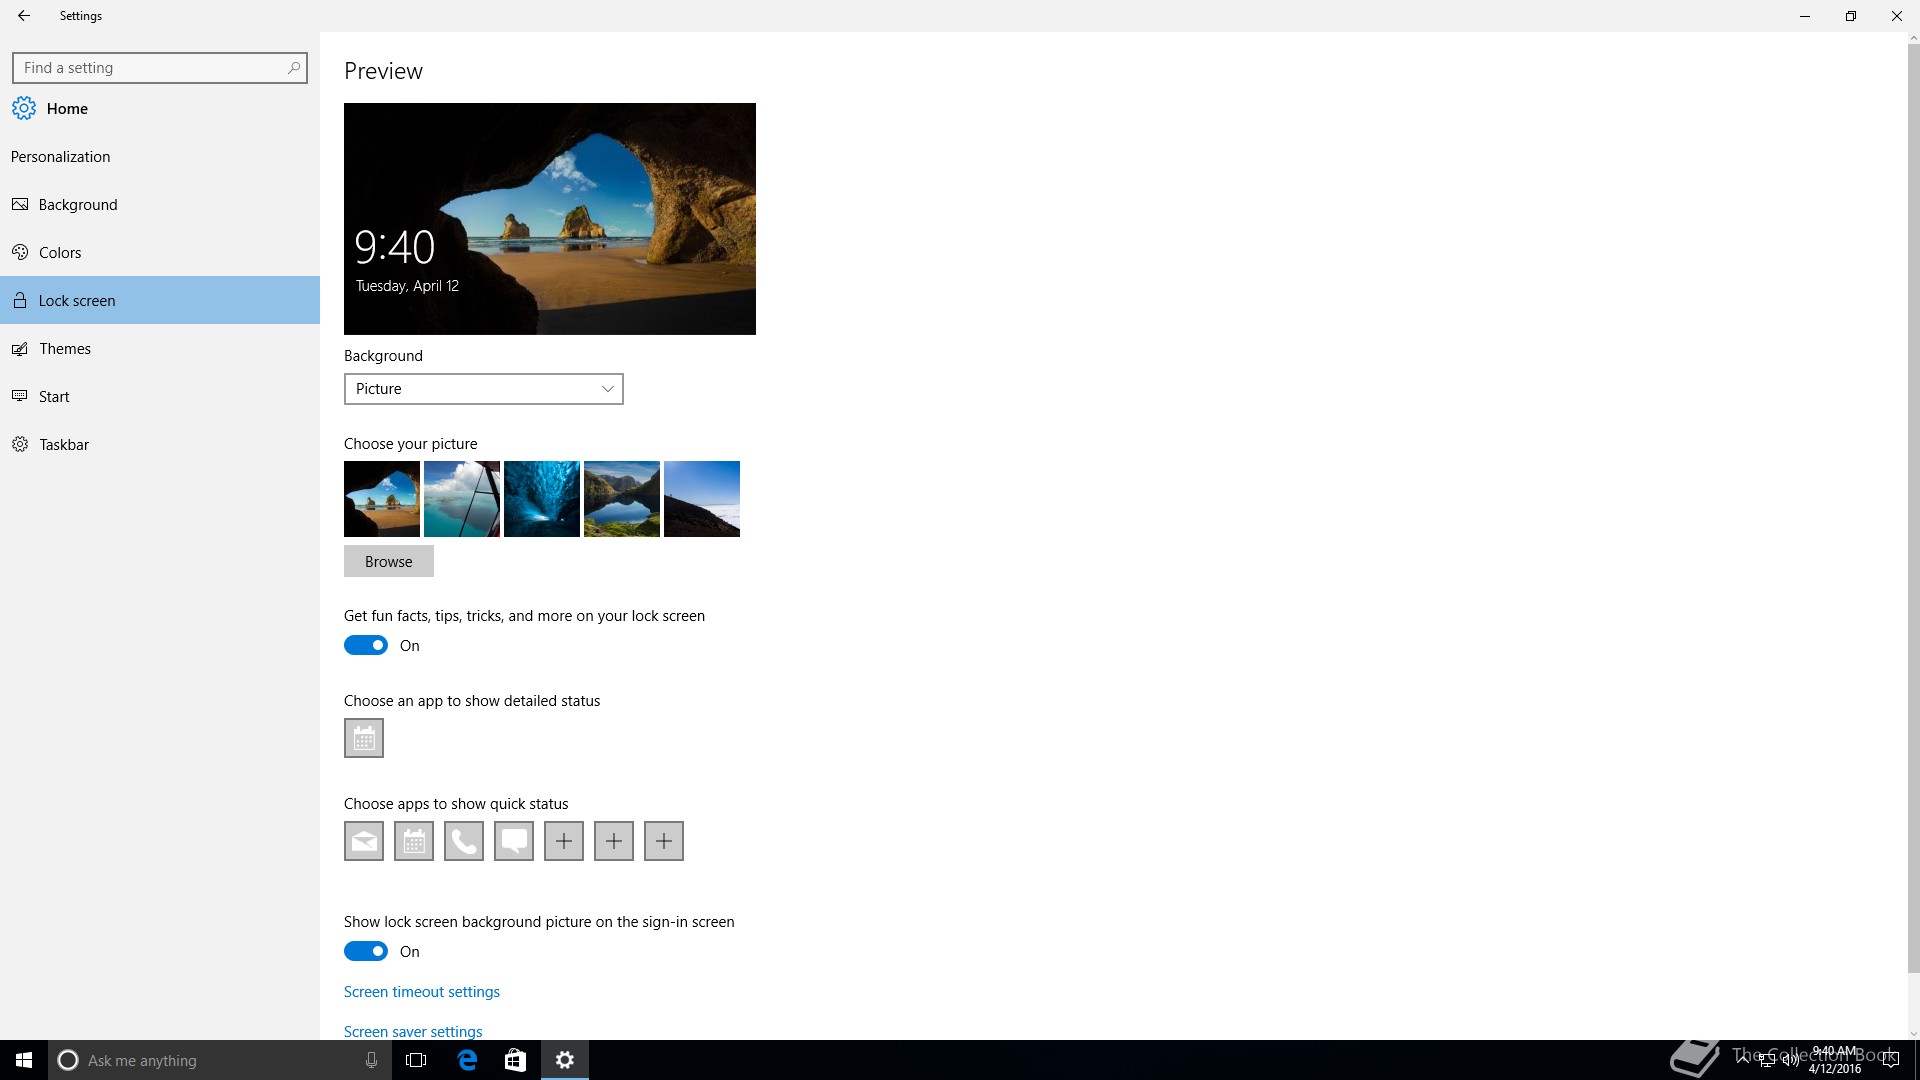Select the blue ice cave thumbnail
Viewport: 1920px width, 1080px height.
tap(542, 499)
